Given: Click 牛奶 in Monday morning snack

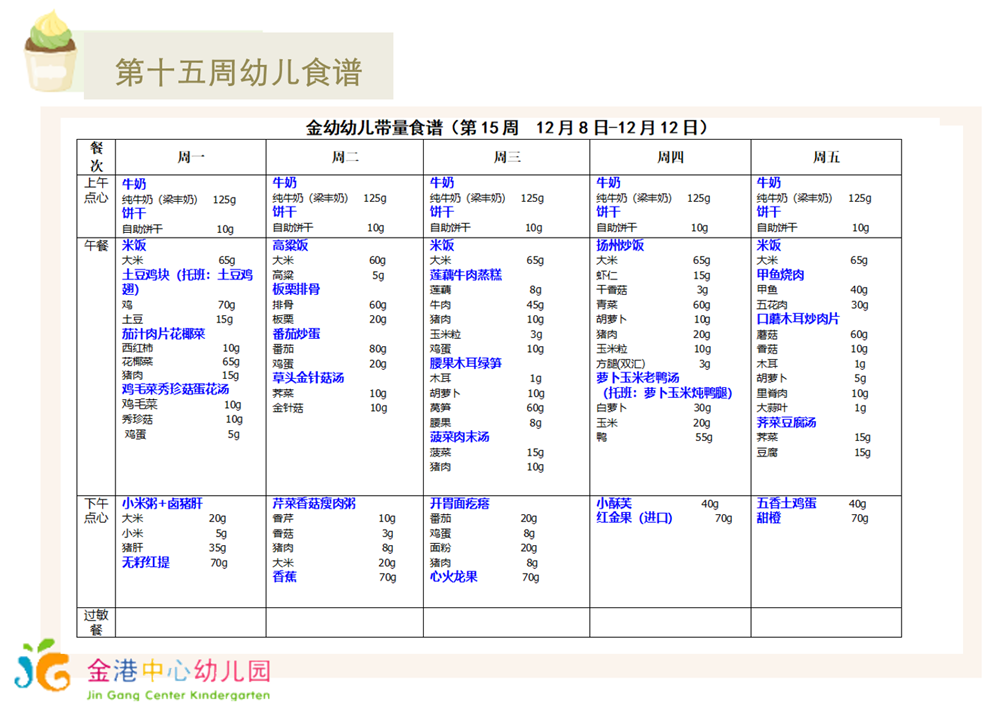Looking at the screenshot, I should 134,184.
